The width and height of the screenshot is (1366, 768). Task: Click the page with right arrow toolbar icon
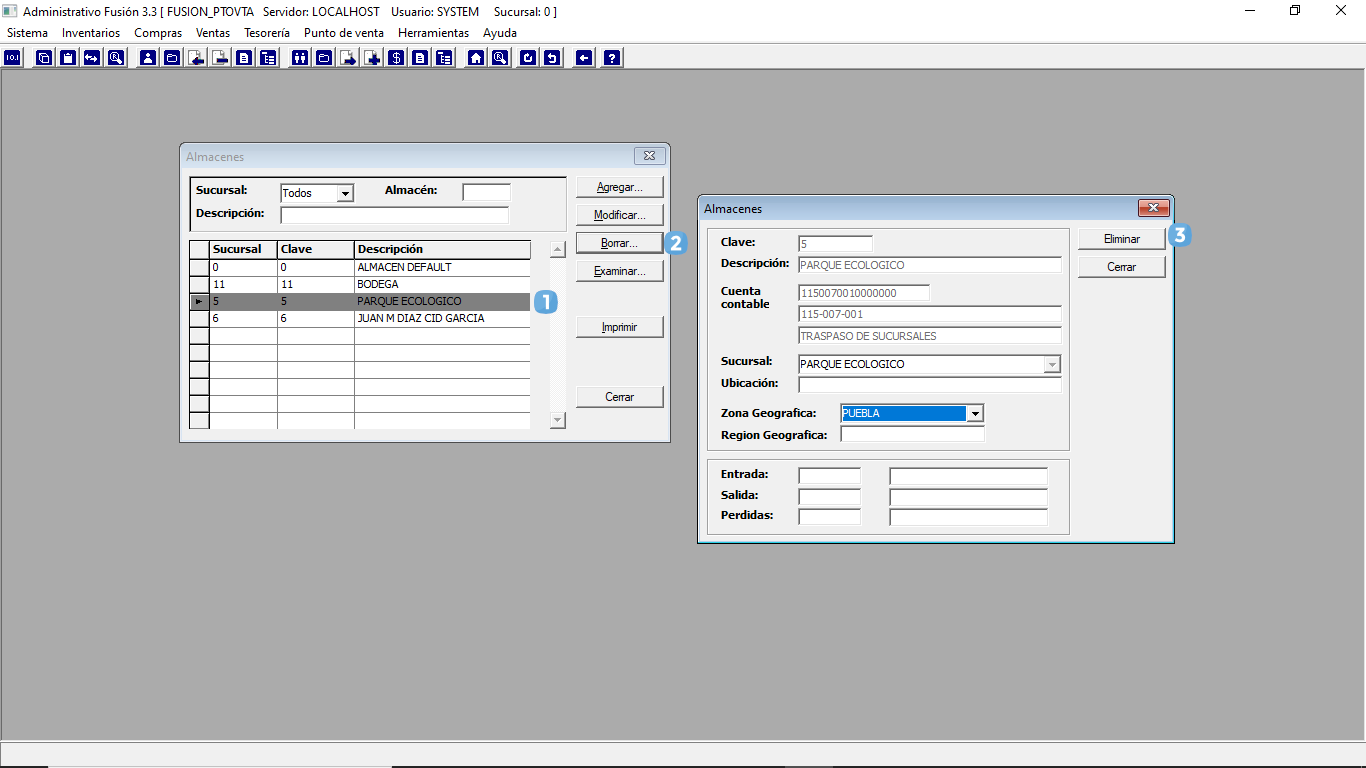pyautogui.click(x=349, y=58)
